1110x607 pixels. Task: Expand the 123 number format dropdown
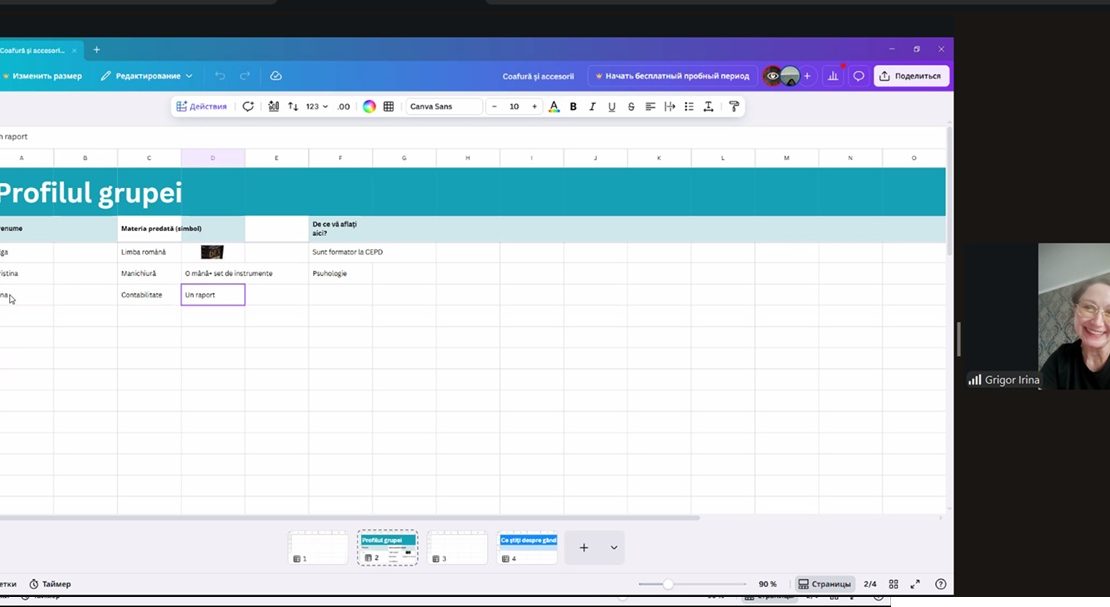click(317, 106)
